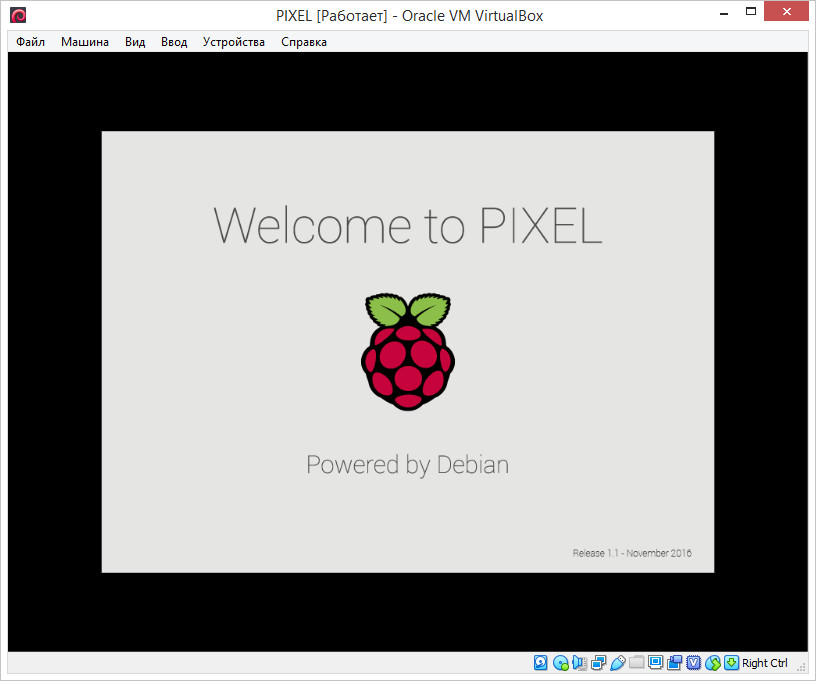
Task: Click the CPU virtualization V icon
Action: coord(694,662)
